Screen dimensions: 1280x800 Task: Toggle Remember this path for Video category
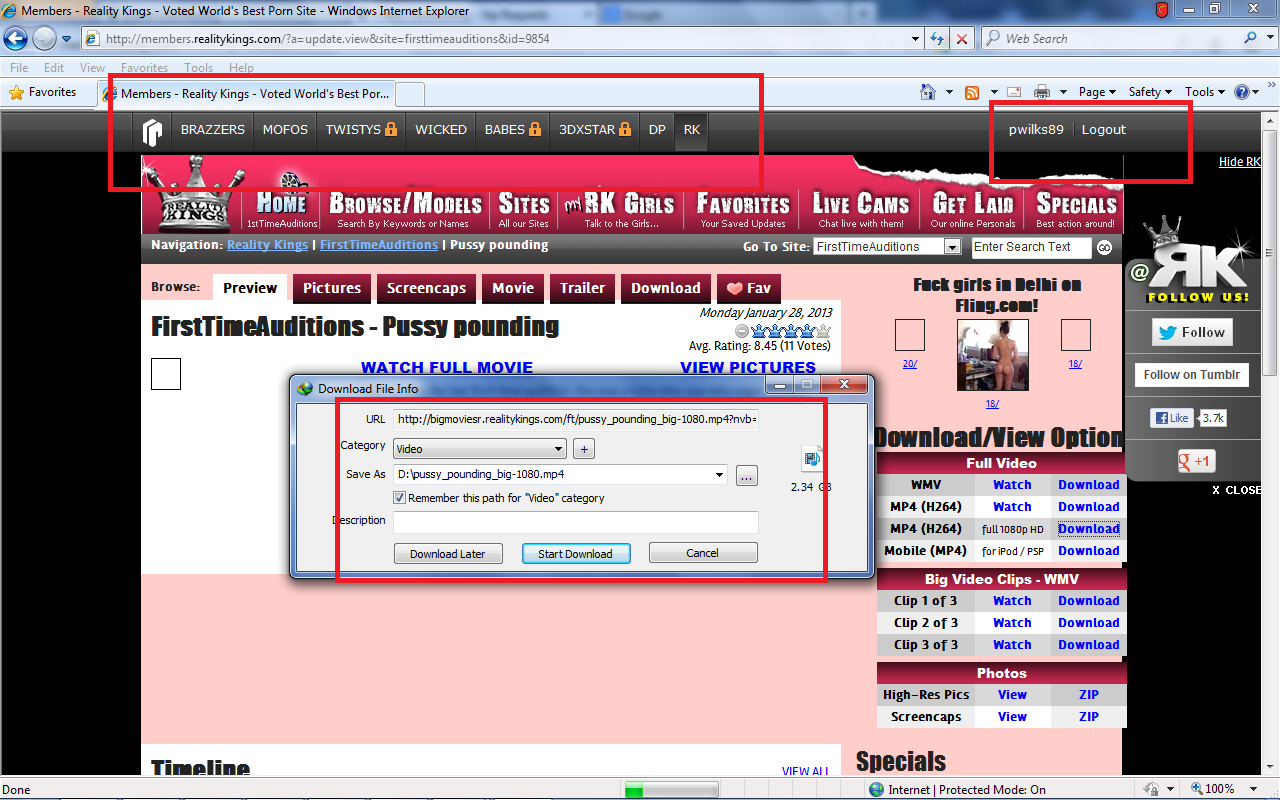click(x=400, y=498)
